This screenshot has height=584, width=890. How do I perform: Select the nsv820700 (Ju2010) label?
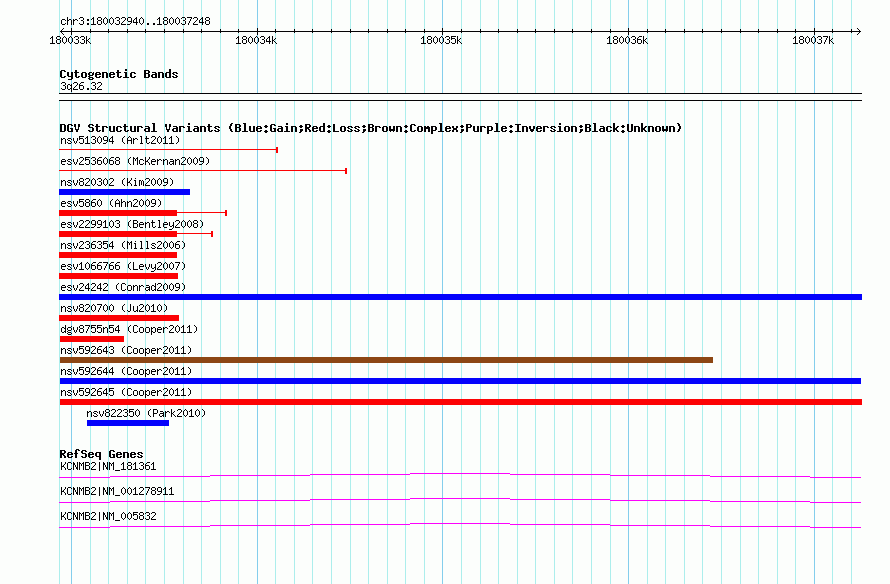(x=114, y=308)
